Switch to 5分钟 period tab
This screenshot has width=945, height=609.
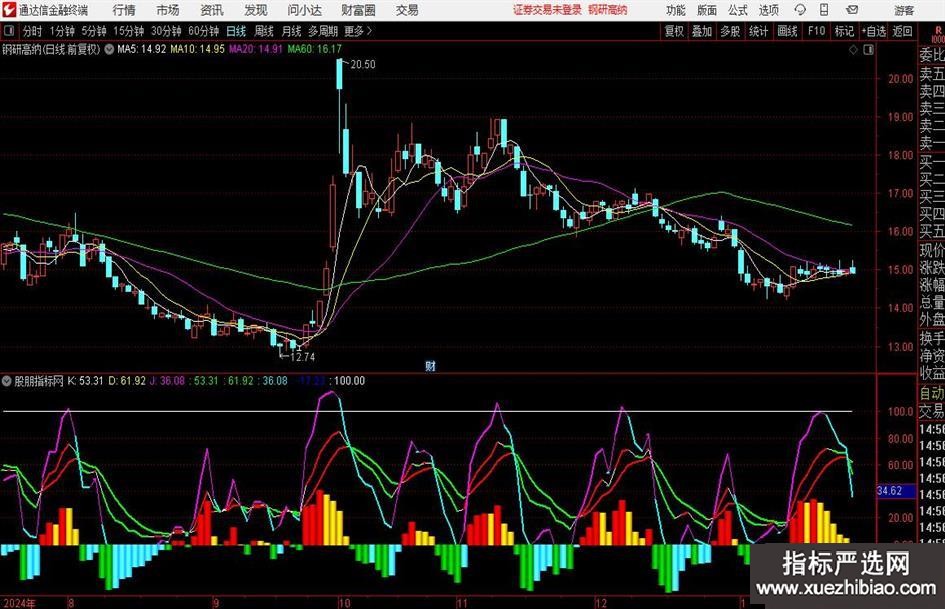(93, 31)
